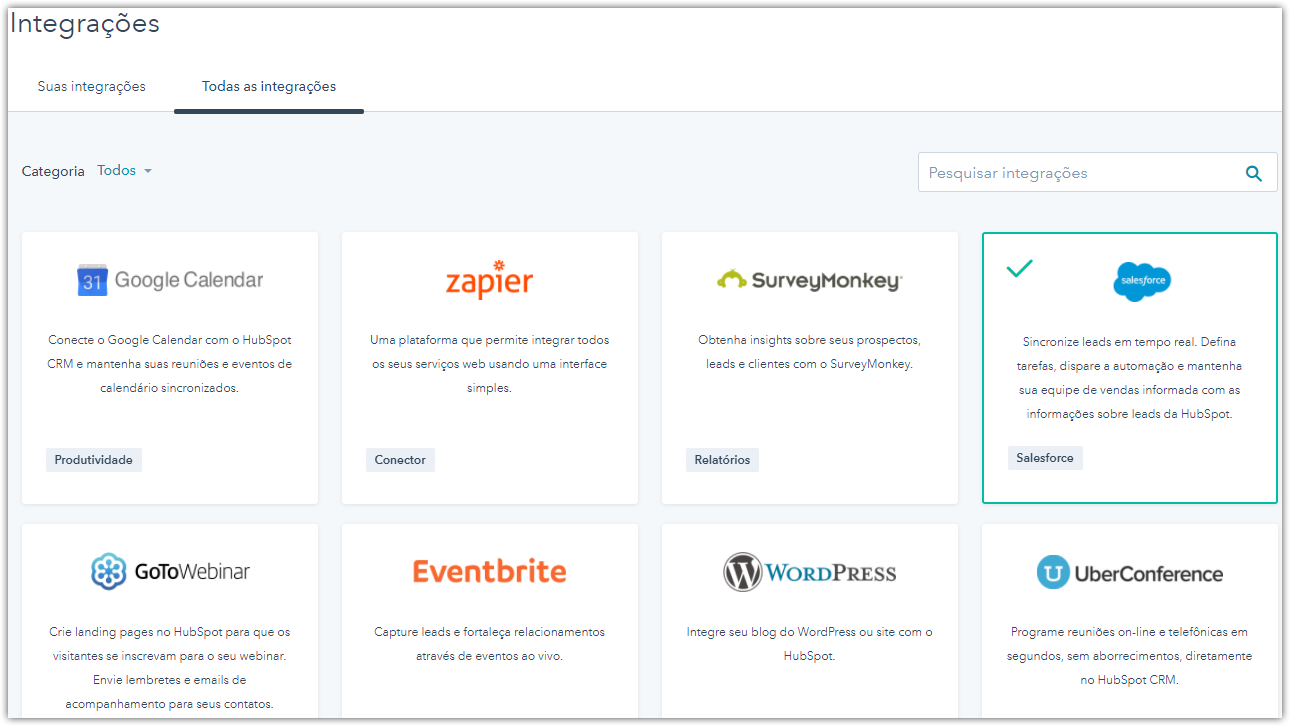Click the Produtividade category tag
Image resolution: width=1290 pixels, height=726 pixels.
(94, 460)
